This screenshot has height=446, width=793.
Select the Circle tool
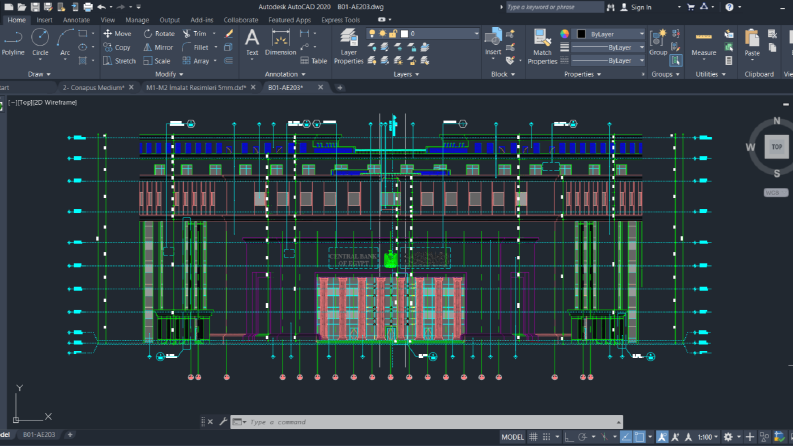tap(40, 42)
